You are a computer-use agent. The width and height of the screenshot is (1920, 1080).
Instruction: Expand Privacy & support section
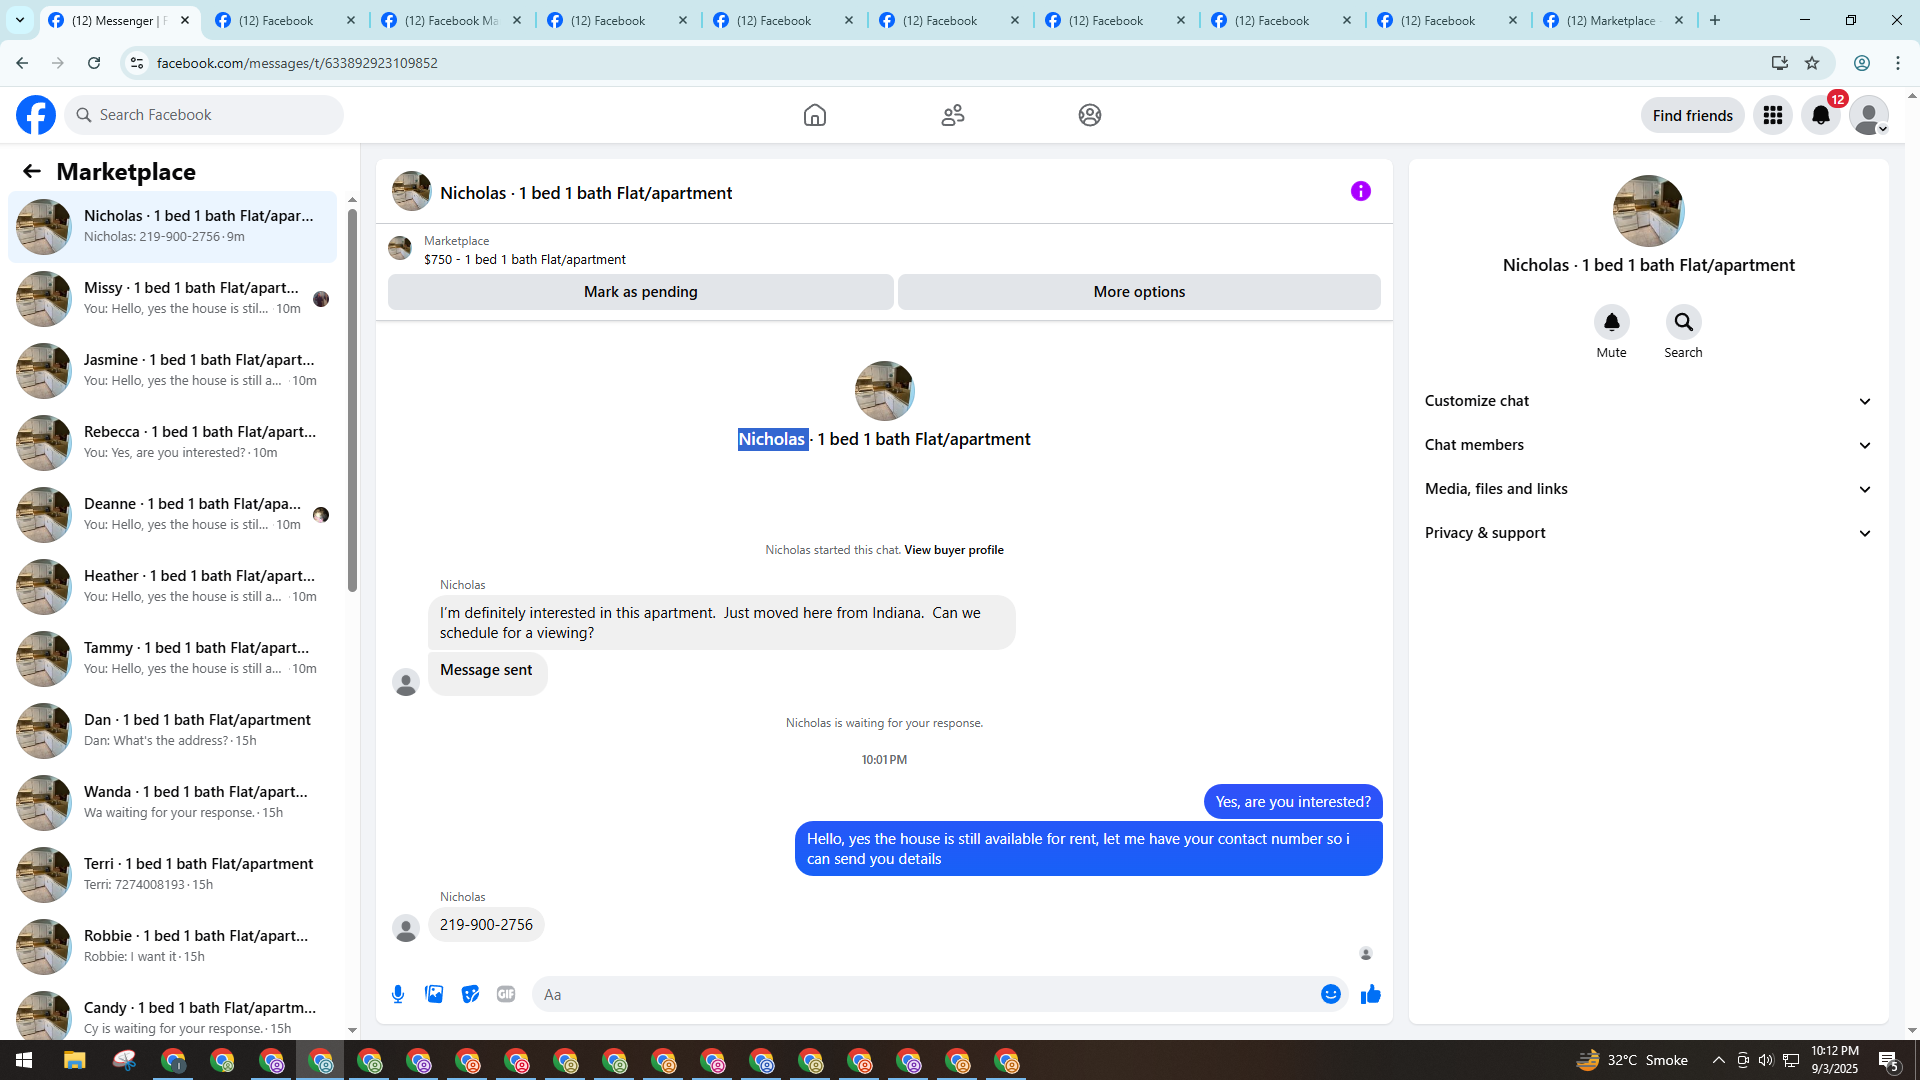pos(1648,533)
